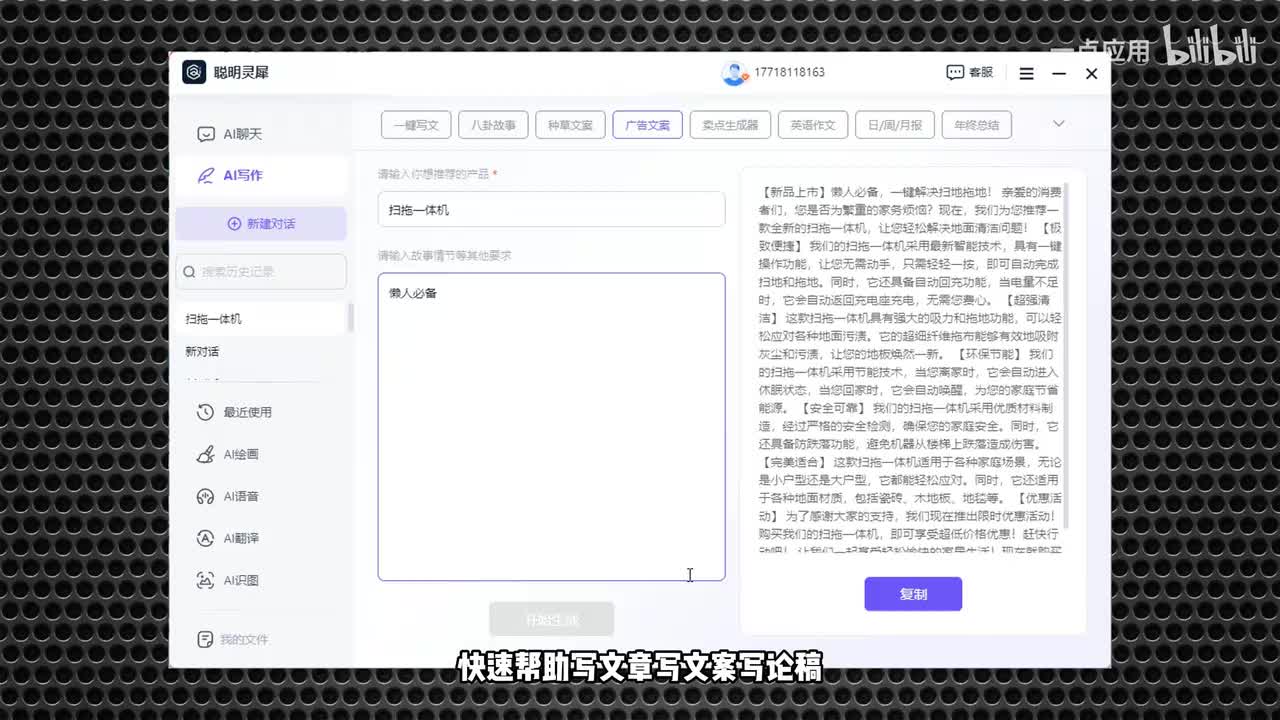
Task: Open the 客服 customer service chat
Action: [970, 73]
